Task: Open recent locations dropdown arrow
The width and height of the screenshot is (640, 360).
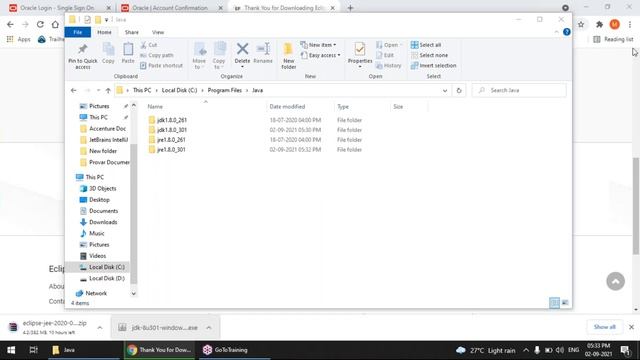Action: click(x=98, y=90)
